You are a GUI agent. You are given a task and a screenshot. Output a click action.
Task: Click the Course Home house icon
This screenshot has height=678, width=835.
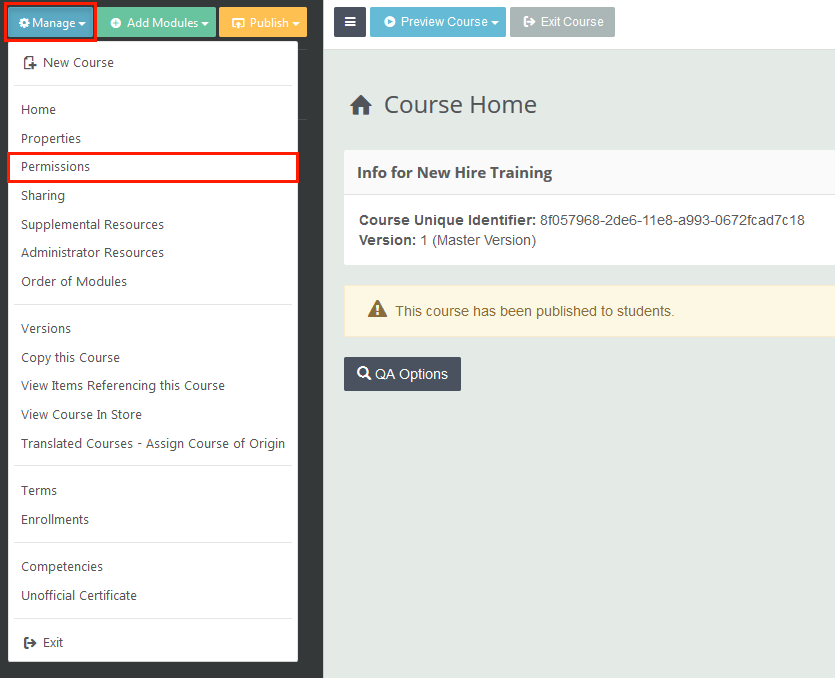point(361,105)
